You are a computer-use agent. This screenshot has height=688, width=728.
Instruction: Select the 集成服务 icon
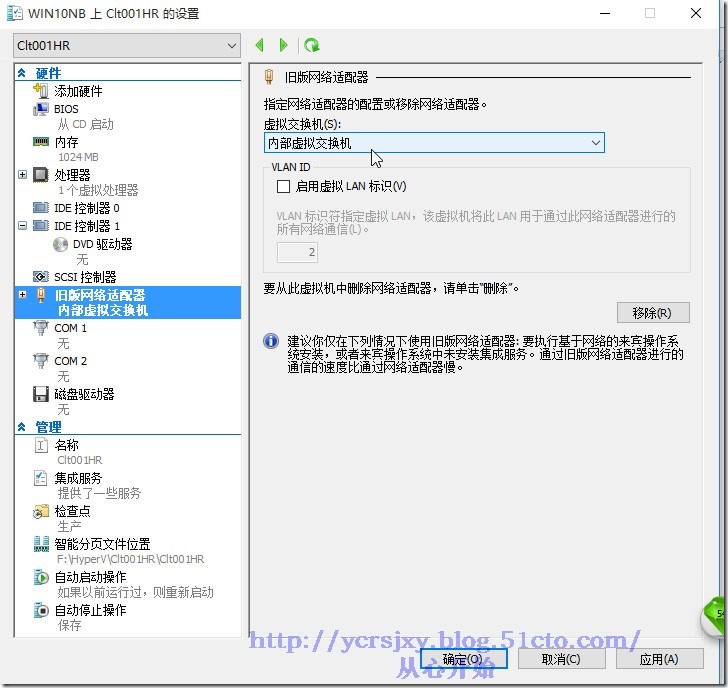click(x=41, y=478)
